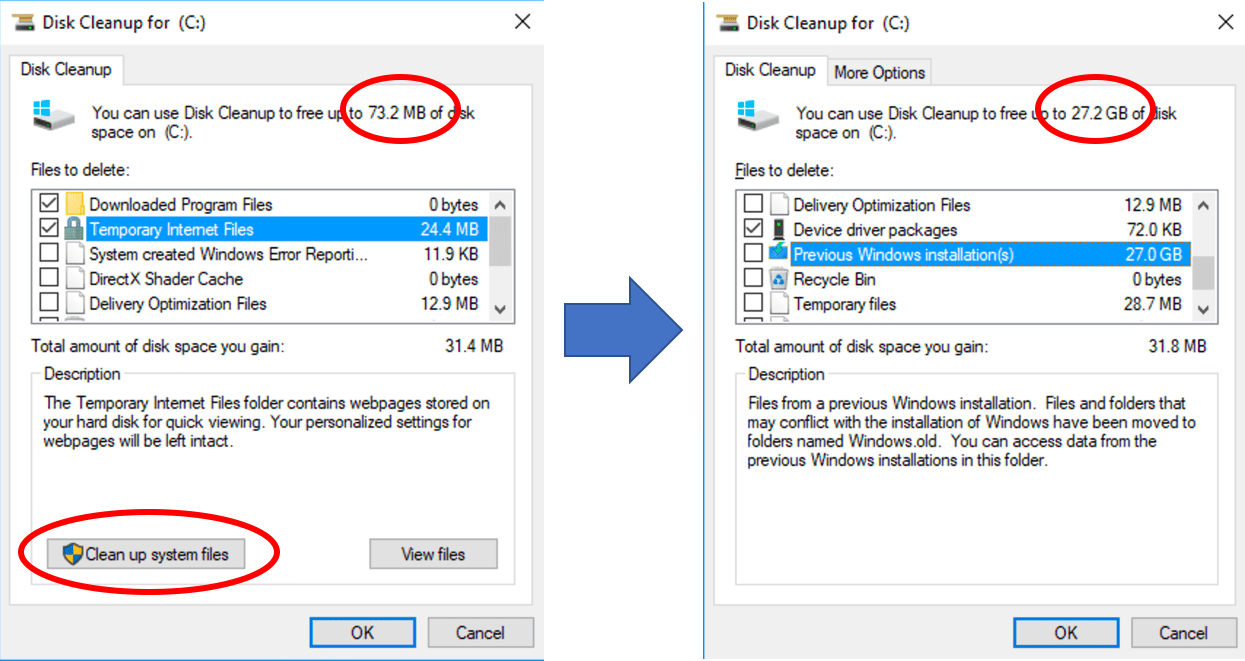Image resolution: width=1245 pixels, height=661 pixels.
Task: Click the Downloaded Program Files folder icon
Action: pos(74,204)
